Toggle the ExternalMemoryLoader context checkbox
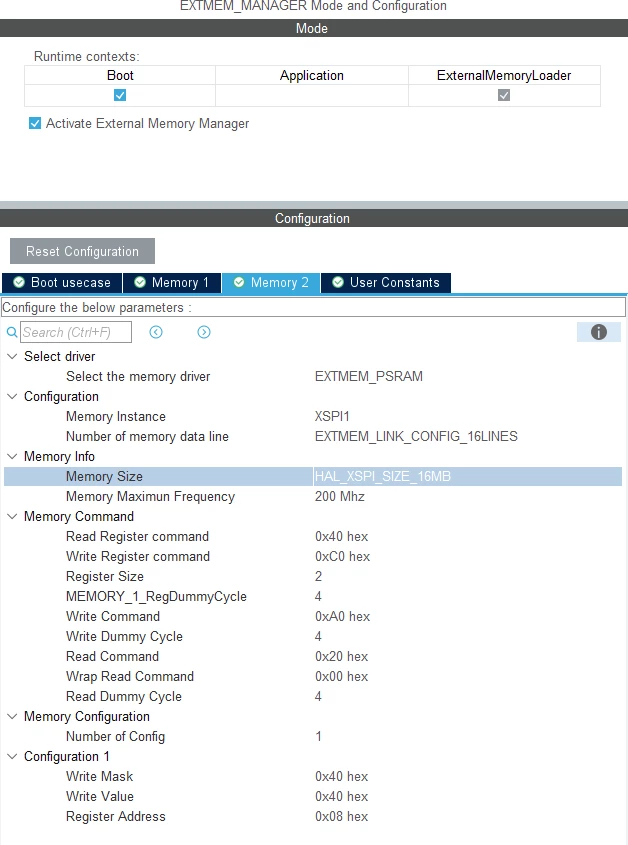The image size is (628, 845). (504, 95)
